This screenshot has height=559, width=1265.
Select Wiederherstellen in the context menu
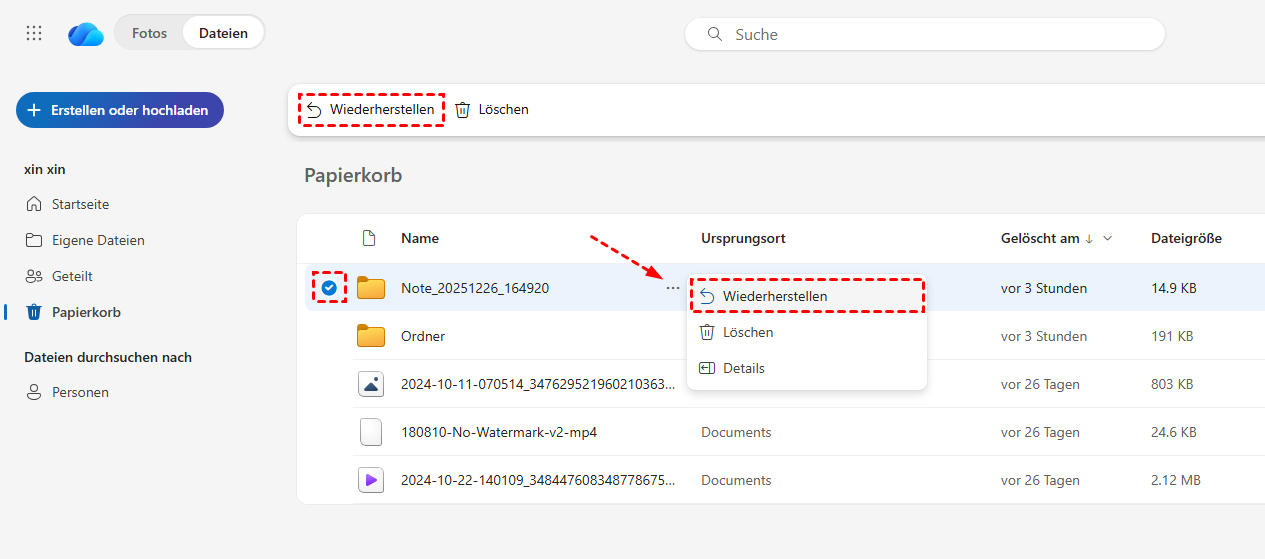(774, 296)
